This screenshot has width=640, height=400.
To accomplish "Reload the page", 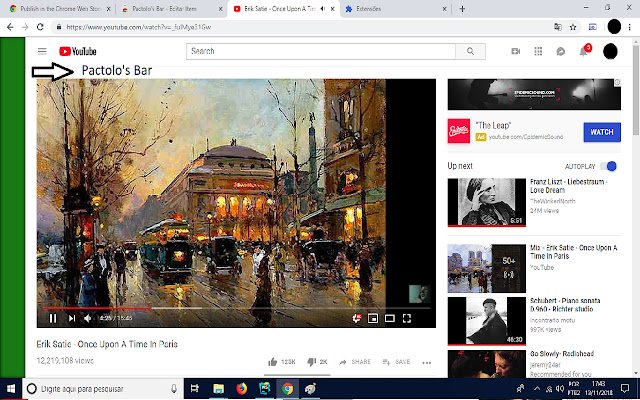I will point(40,27).
